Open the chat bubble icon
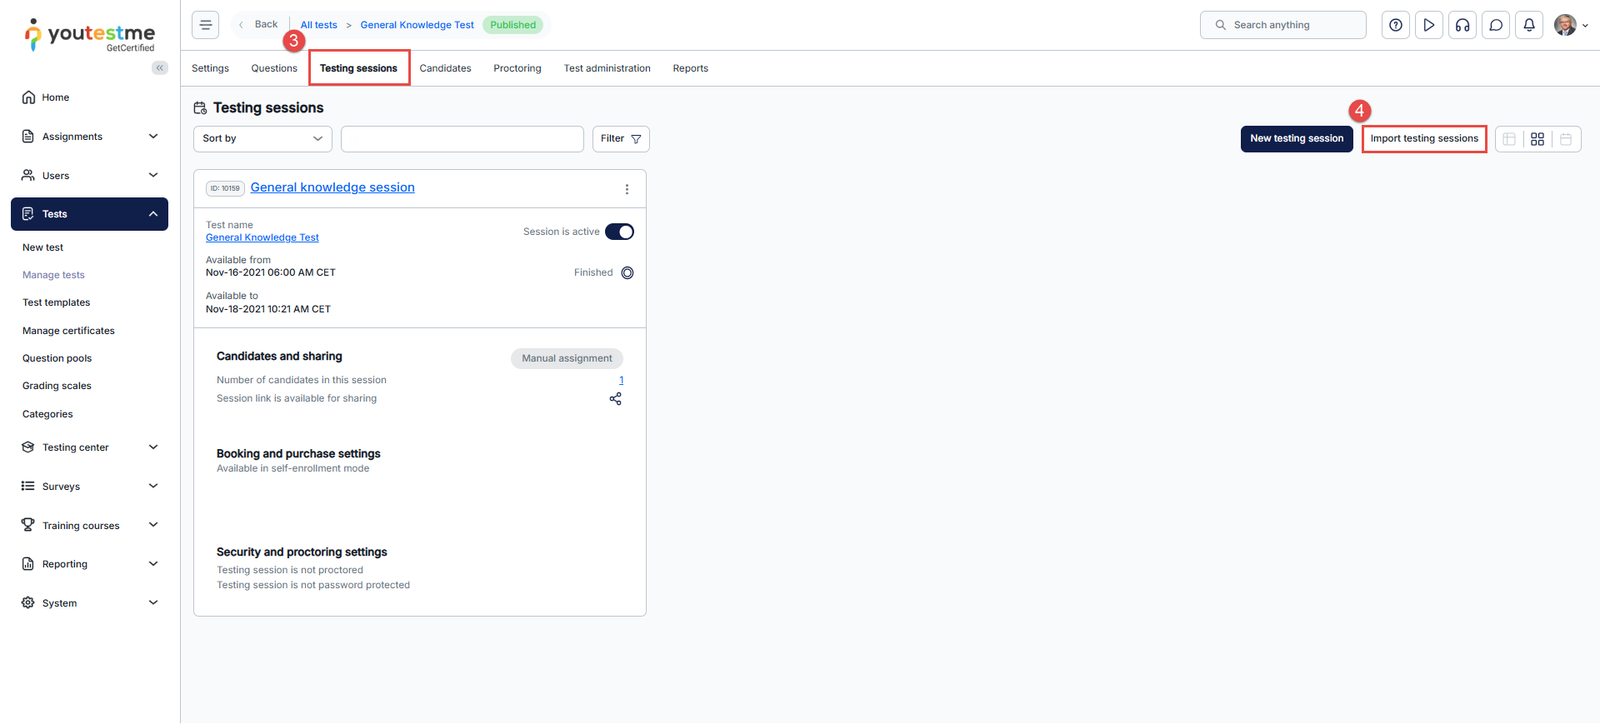 click(x=1496, y=25)
